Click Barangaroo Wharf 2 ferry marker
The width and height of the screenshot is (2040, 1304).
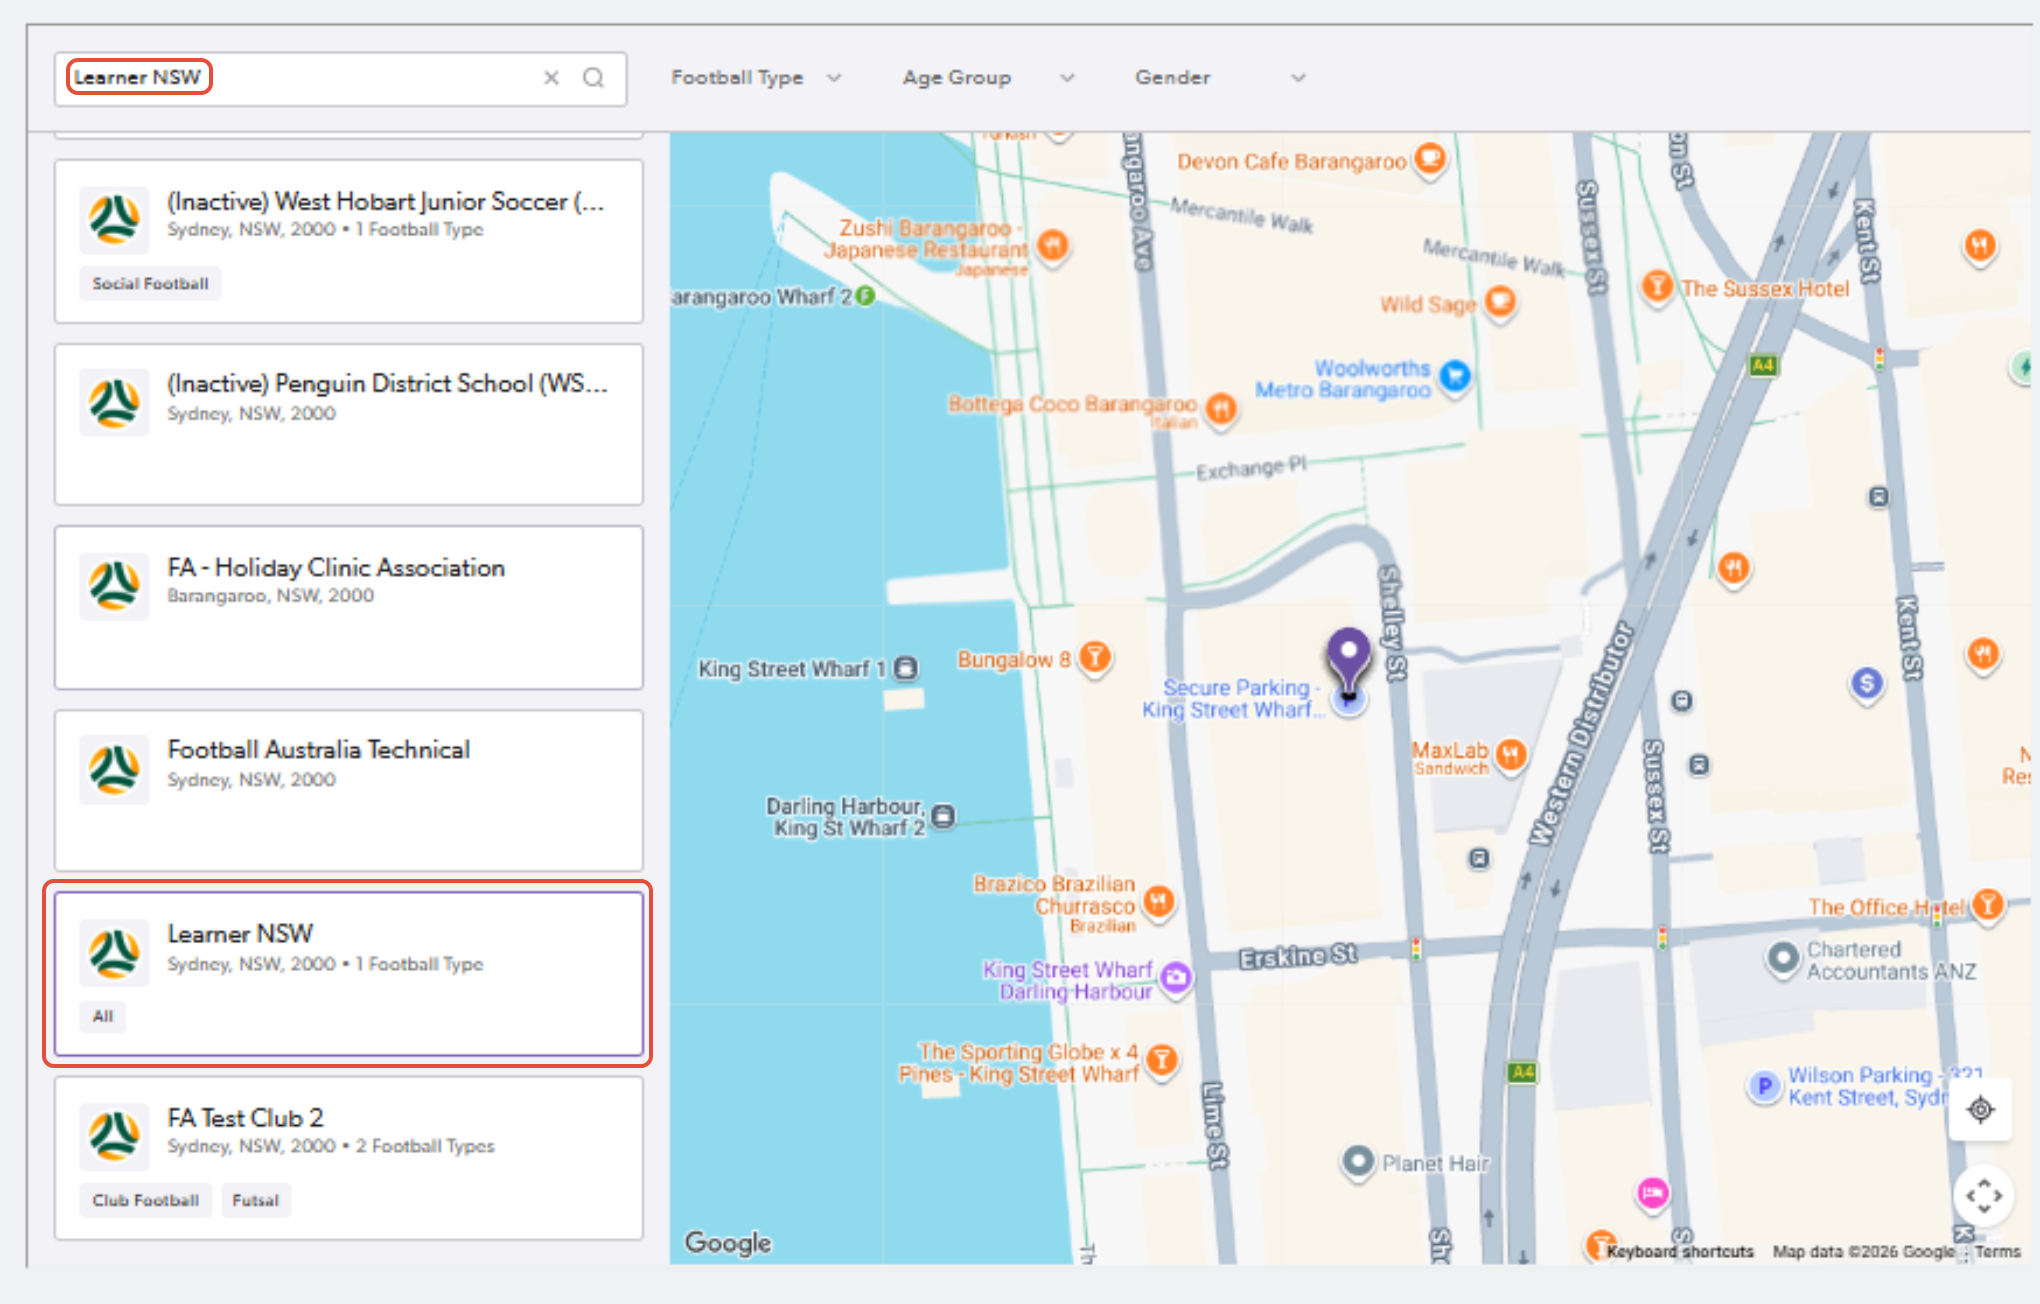tap(866, 296)
